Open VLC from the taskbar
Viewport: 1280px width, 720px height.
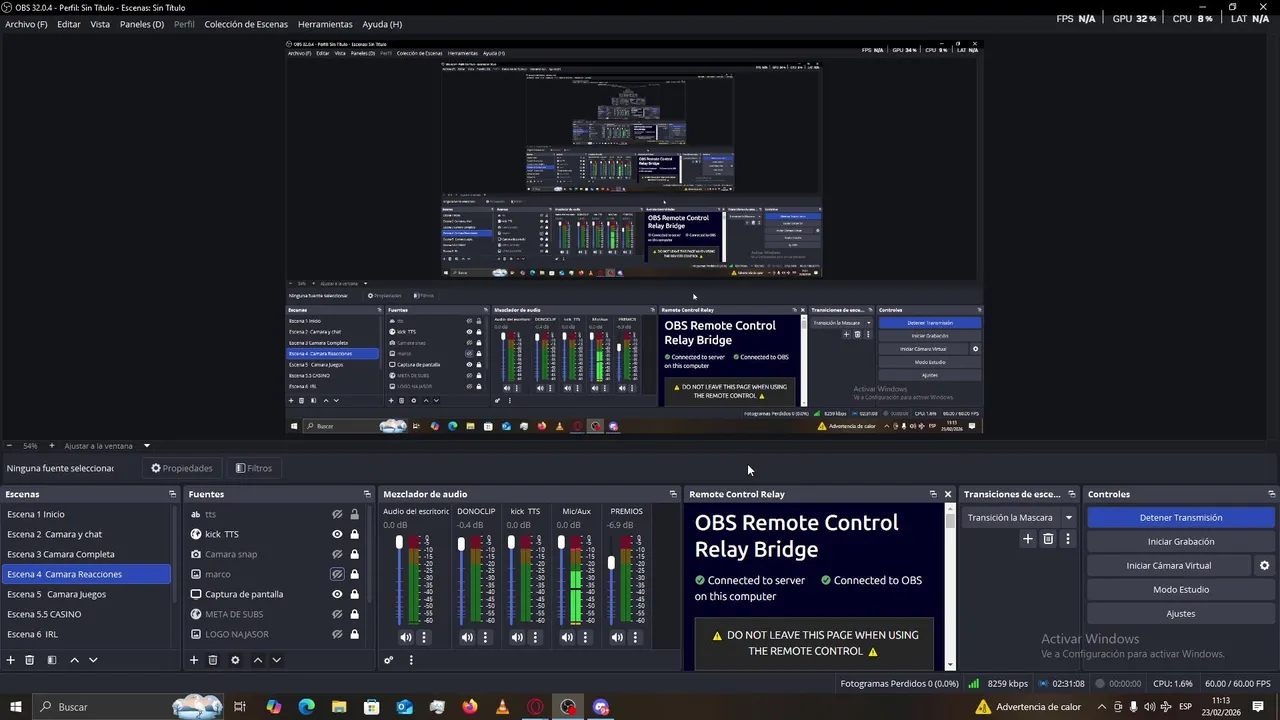(502, 707)
